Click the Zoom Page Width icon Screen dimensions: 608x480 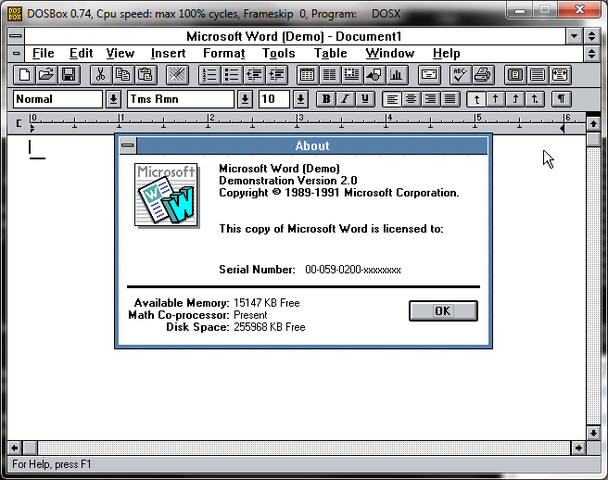click(x=560, y=75)
